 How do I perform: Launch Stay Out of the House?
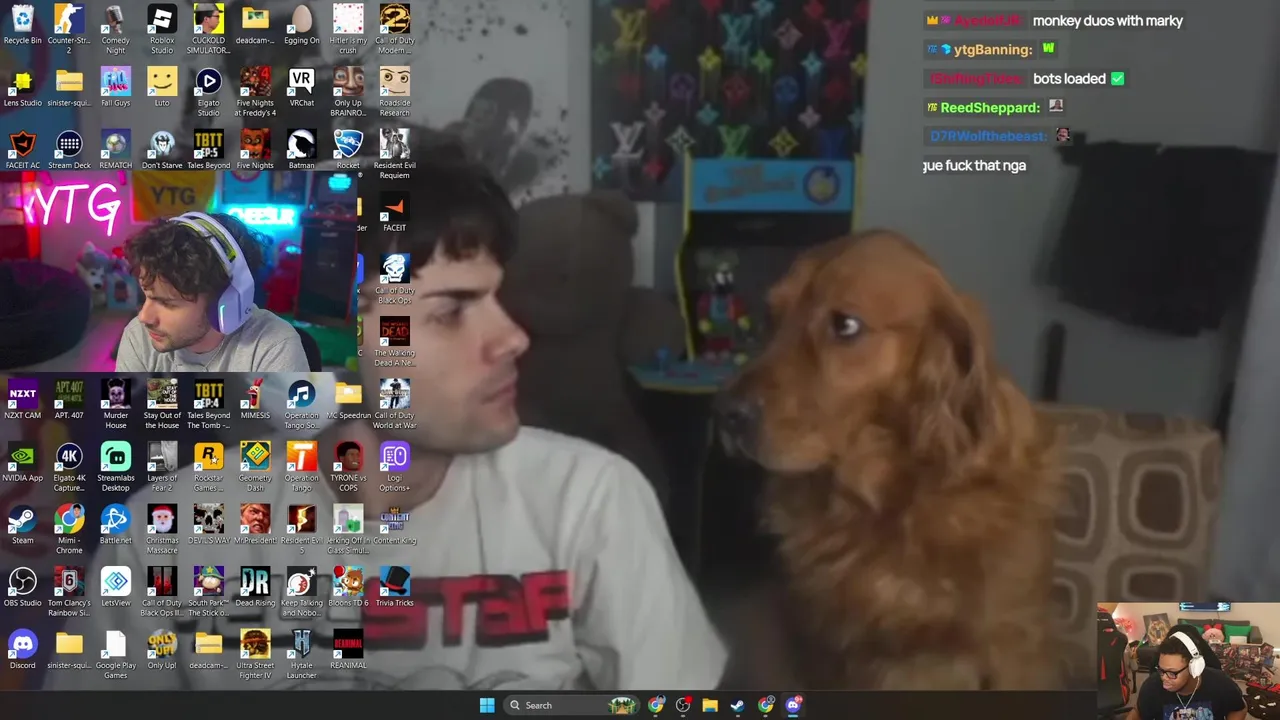click(162, 405)
